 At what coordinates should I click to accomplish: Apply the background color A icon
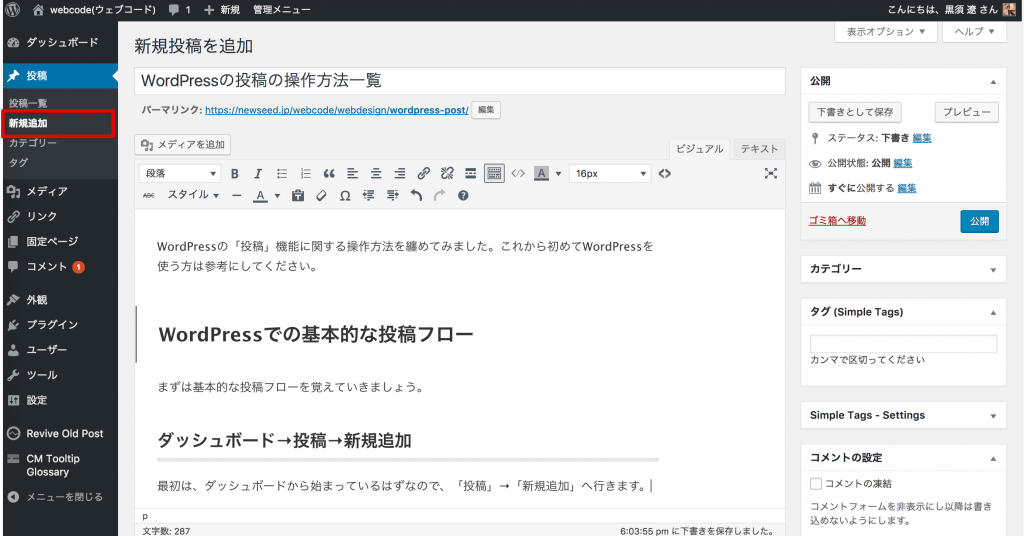[541, 174]
